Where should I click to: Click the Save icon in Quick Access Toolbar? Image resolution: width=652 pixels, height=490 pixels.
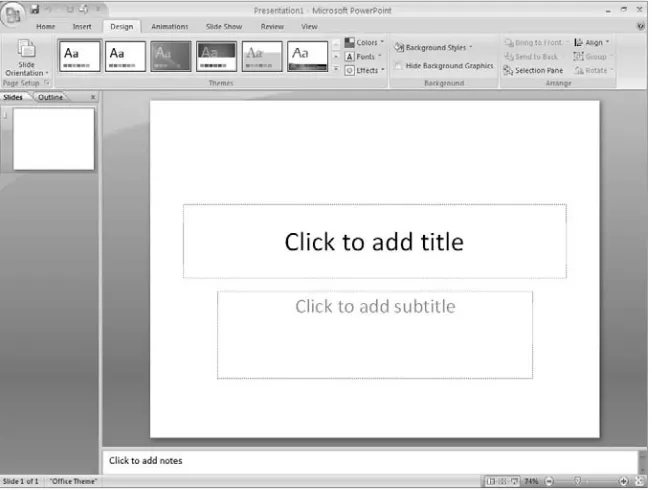tap(35, 9)
